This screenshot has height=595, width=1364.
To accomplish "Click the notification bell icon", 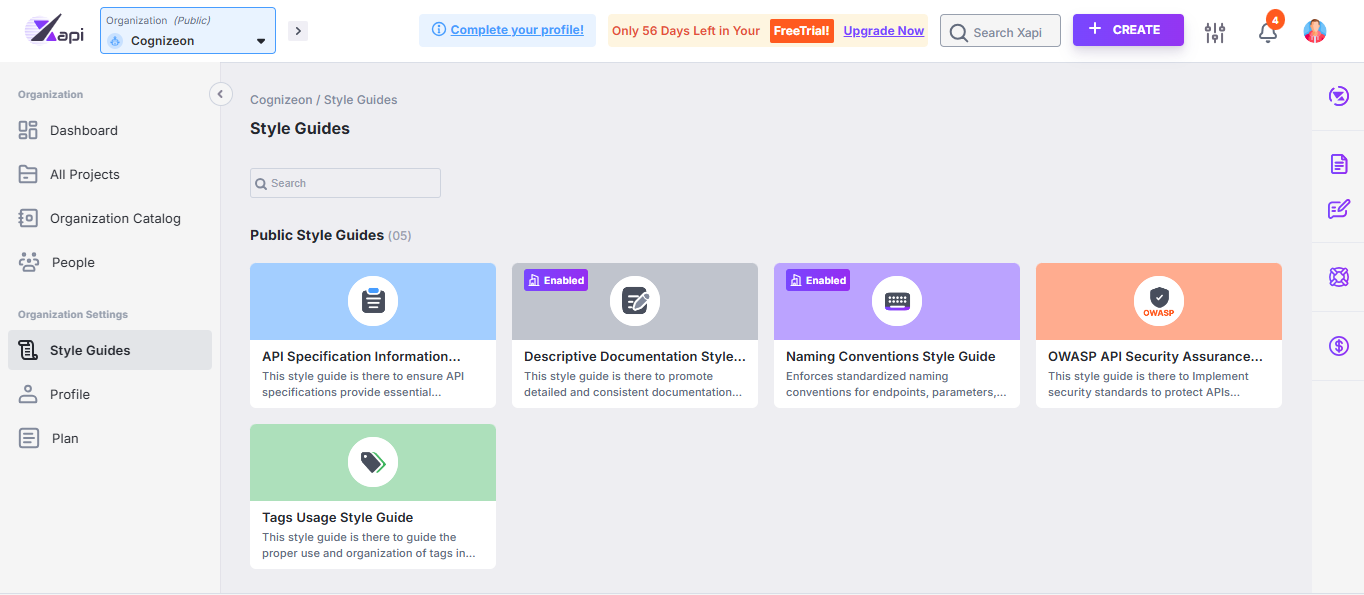I will (x=1267, y=32).
